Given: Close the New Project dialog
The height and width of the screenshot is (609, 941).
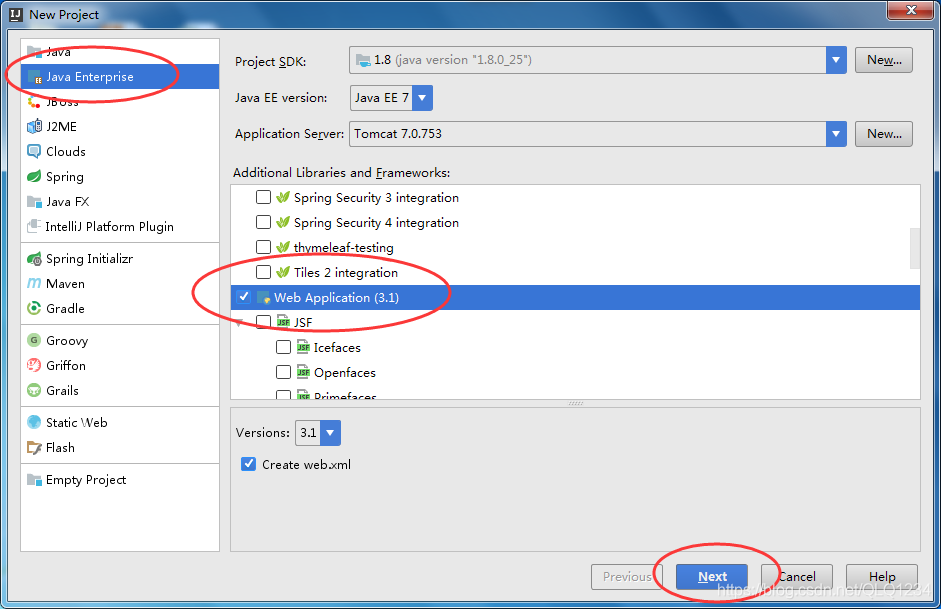Looking at the screenshot, I should coord(911,10).
